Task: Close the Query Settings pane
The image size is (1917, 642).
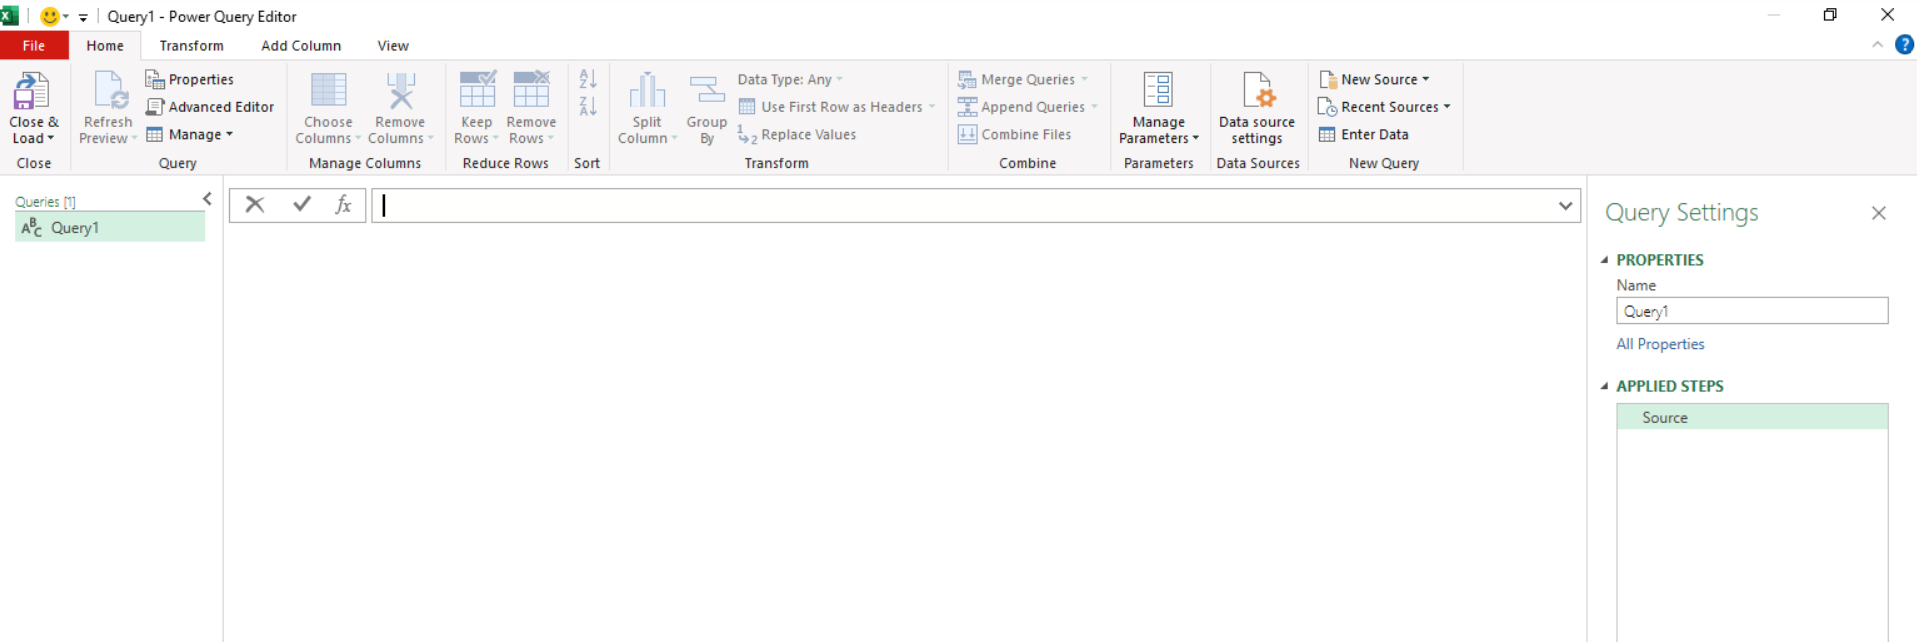Action: pos(1878,213)
